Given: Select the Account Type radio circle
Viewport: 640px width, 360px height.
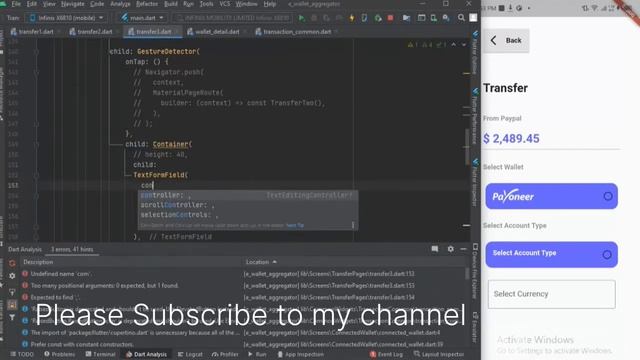Looking at the screenshot, I should point(607,255).
